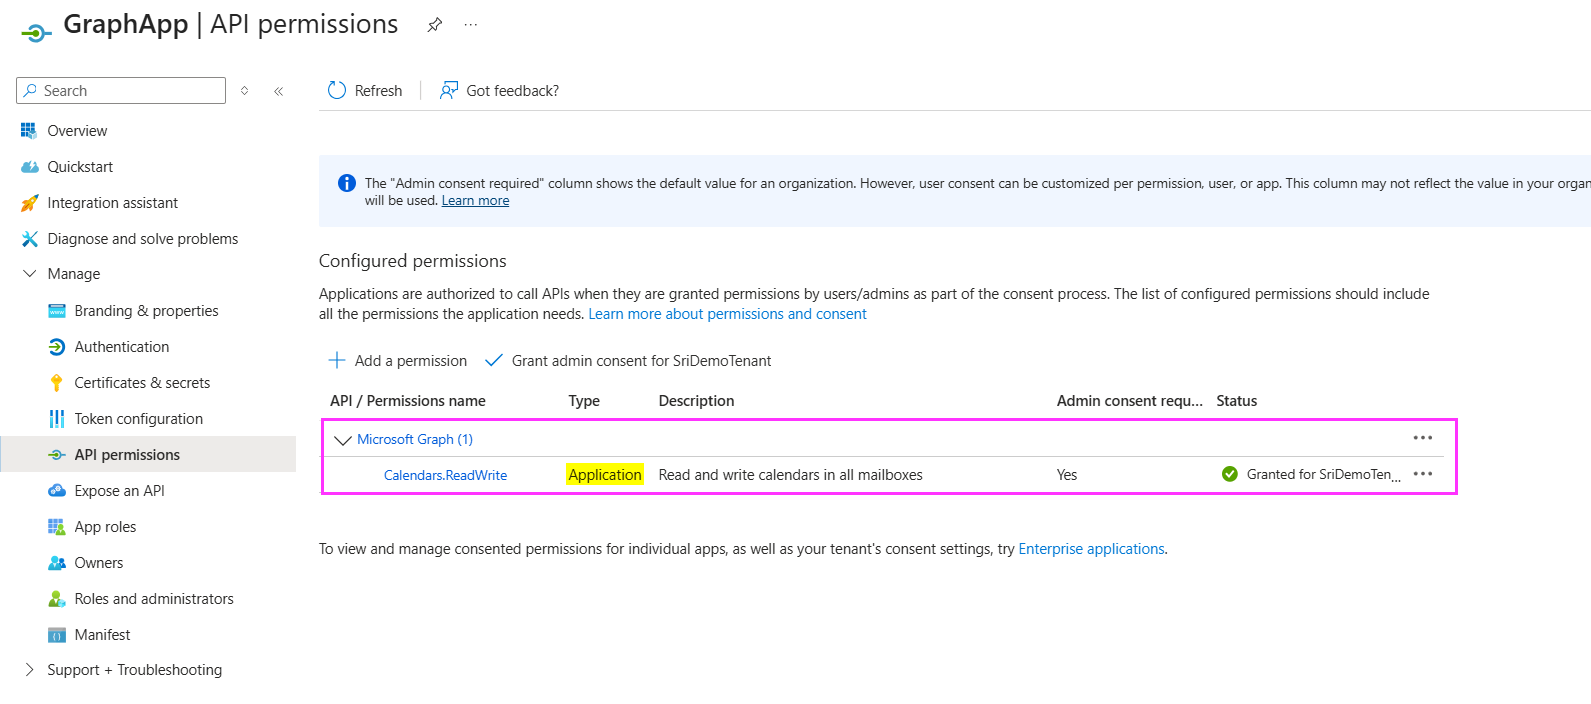This screenshot has width=1591, height=704.
Task: Click the Manifest icon in sidebar
Action: pyautogui.click(x=57, y=635)
